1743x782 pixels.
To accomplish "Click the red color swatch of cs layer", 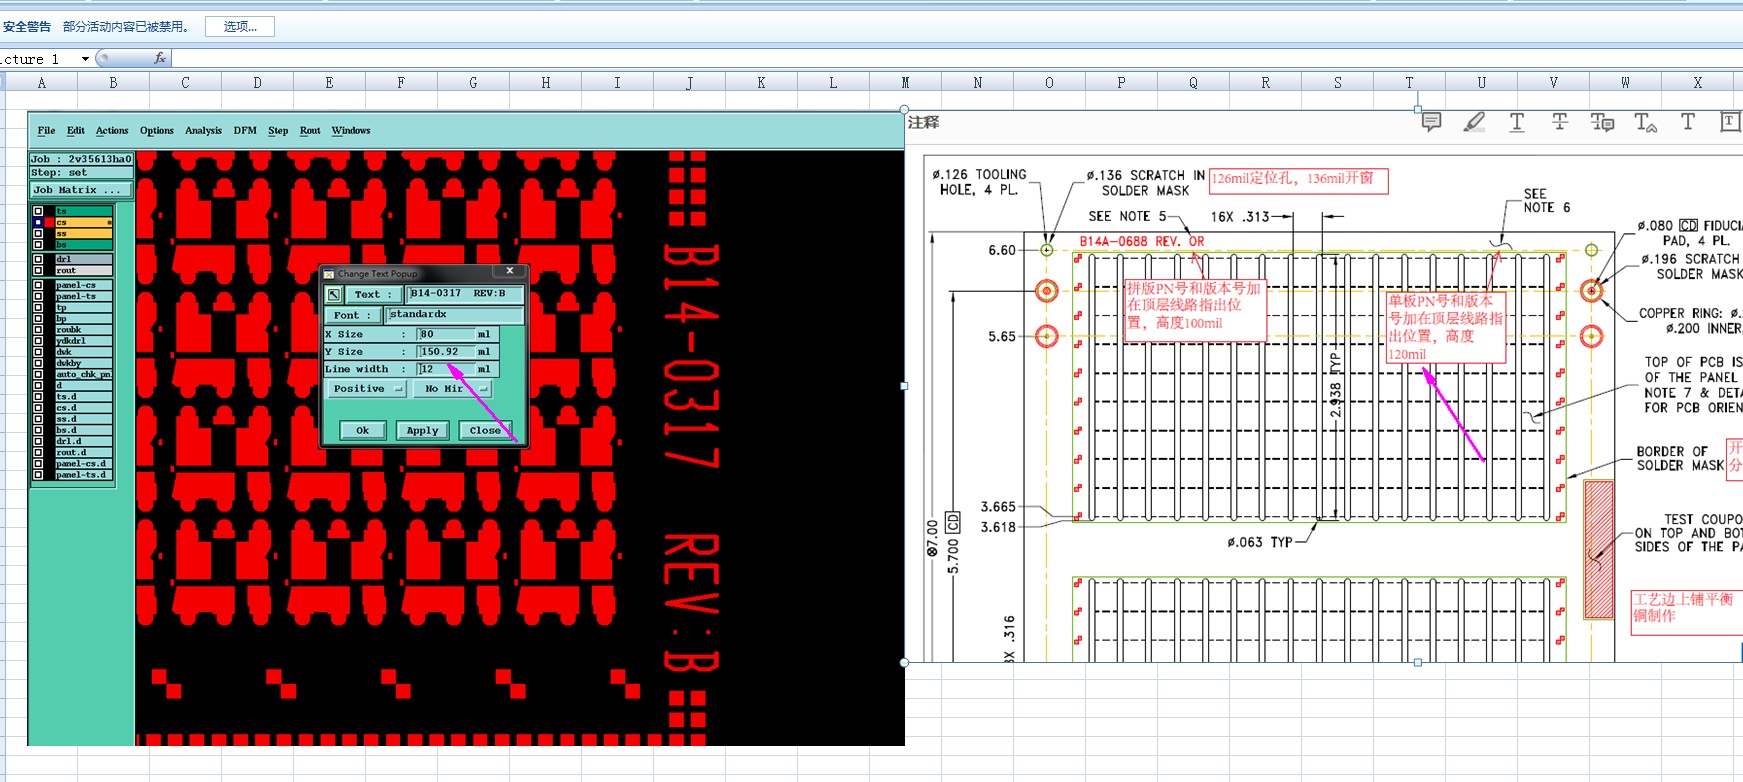I will 50,222.
